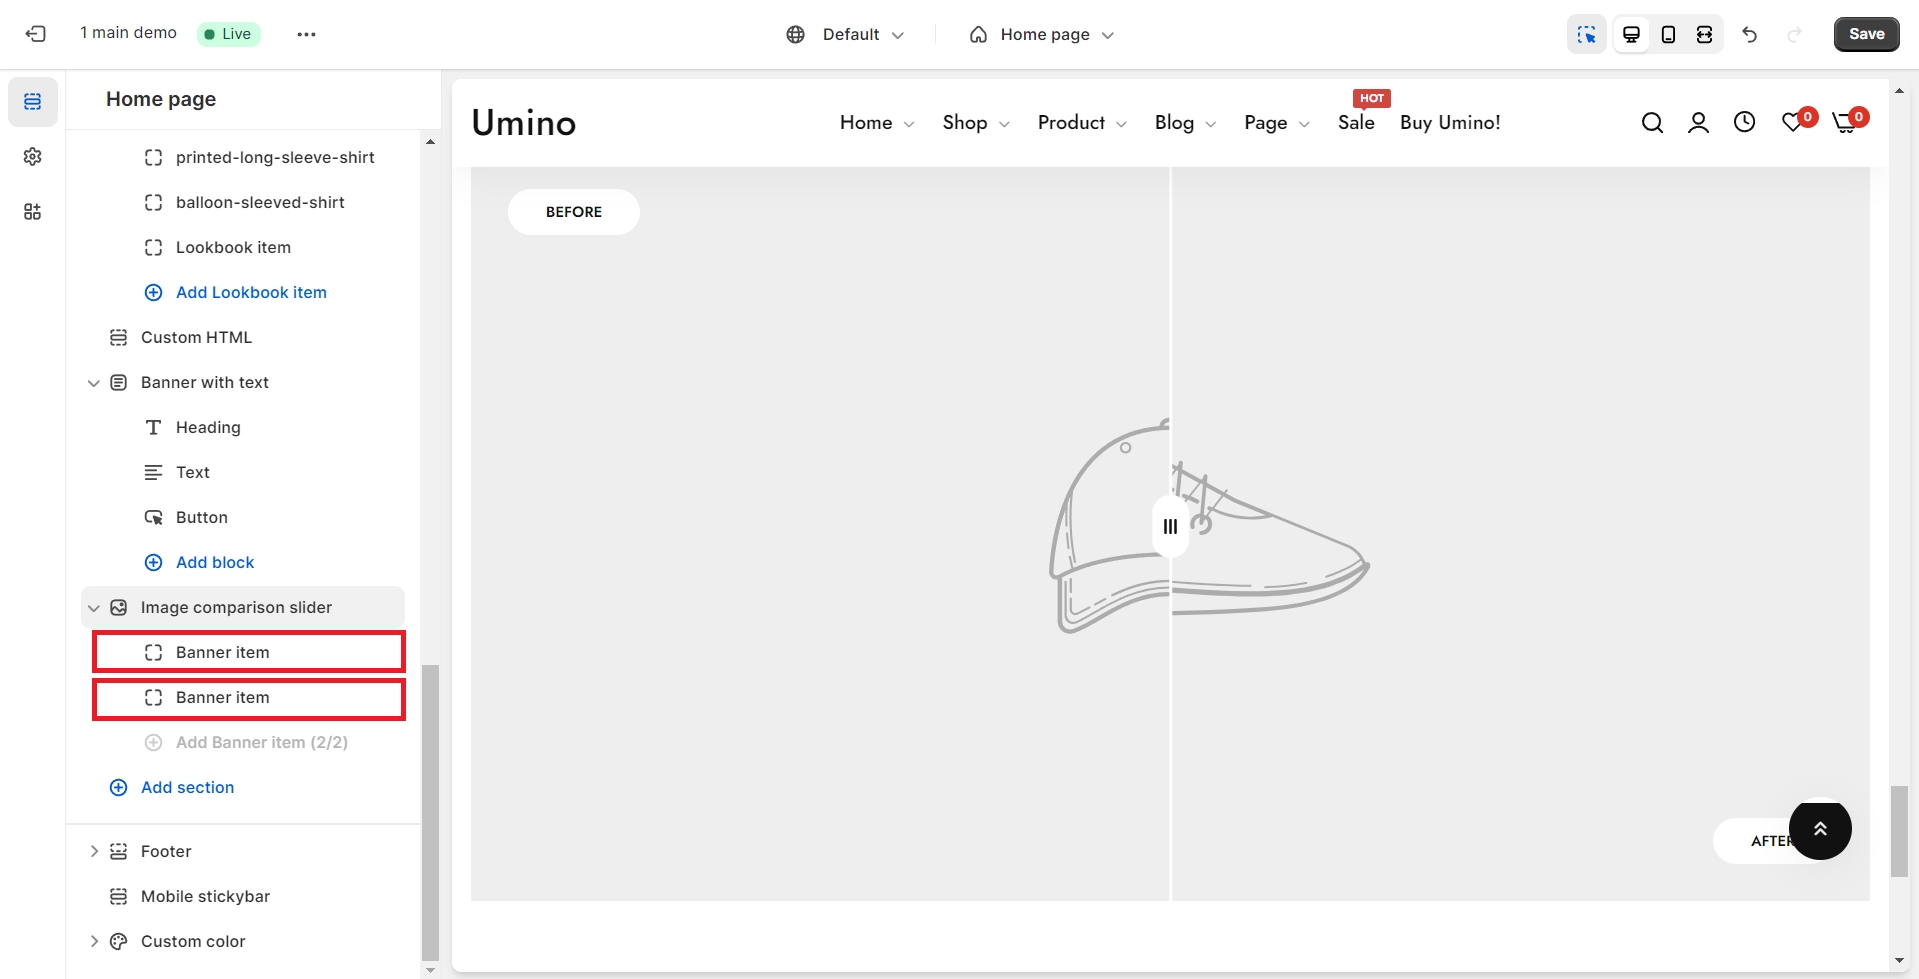Switch to mobile preview
The image size is (1919, 979).
click(x=1668, y=35)
